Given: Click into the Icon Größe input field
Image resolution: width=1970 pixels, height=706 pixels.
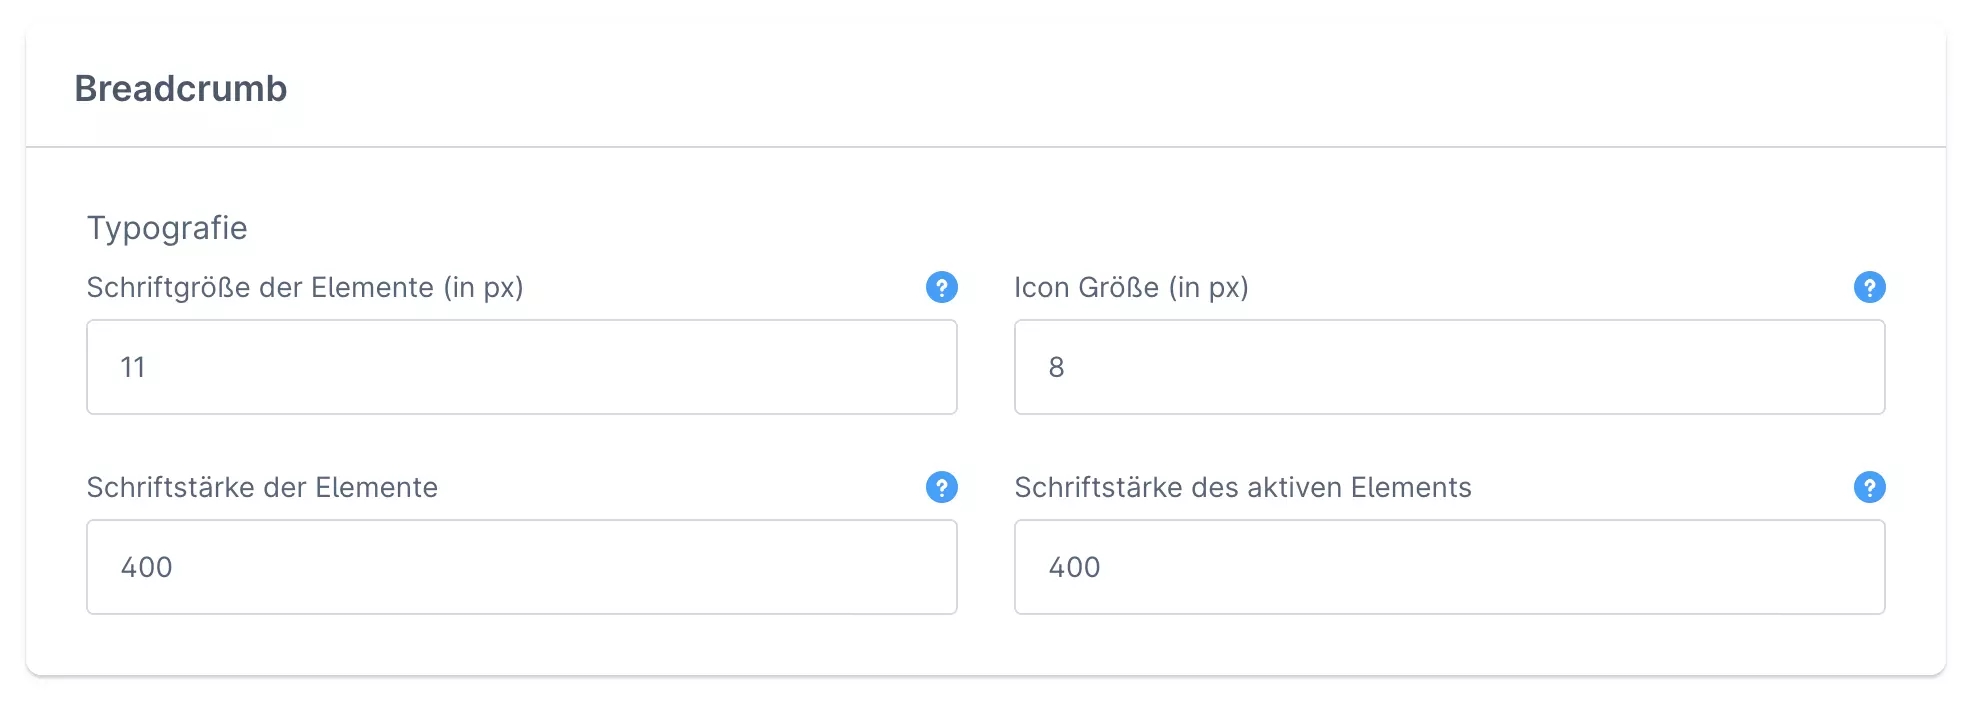Looking at the screenshot, I should [x=1449, y=367].
